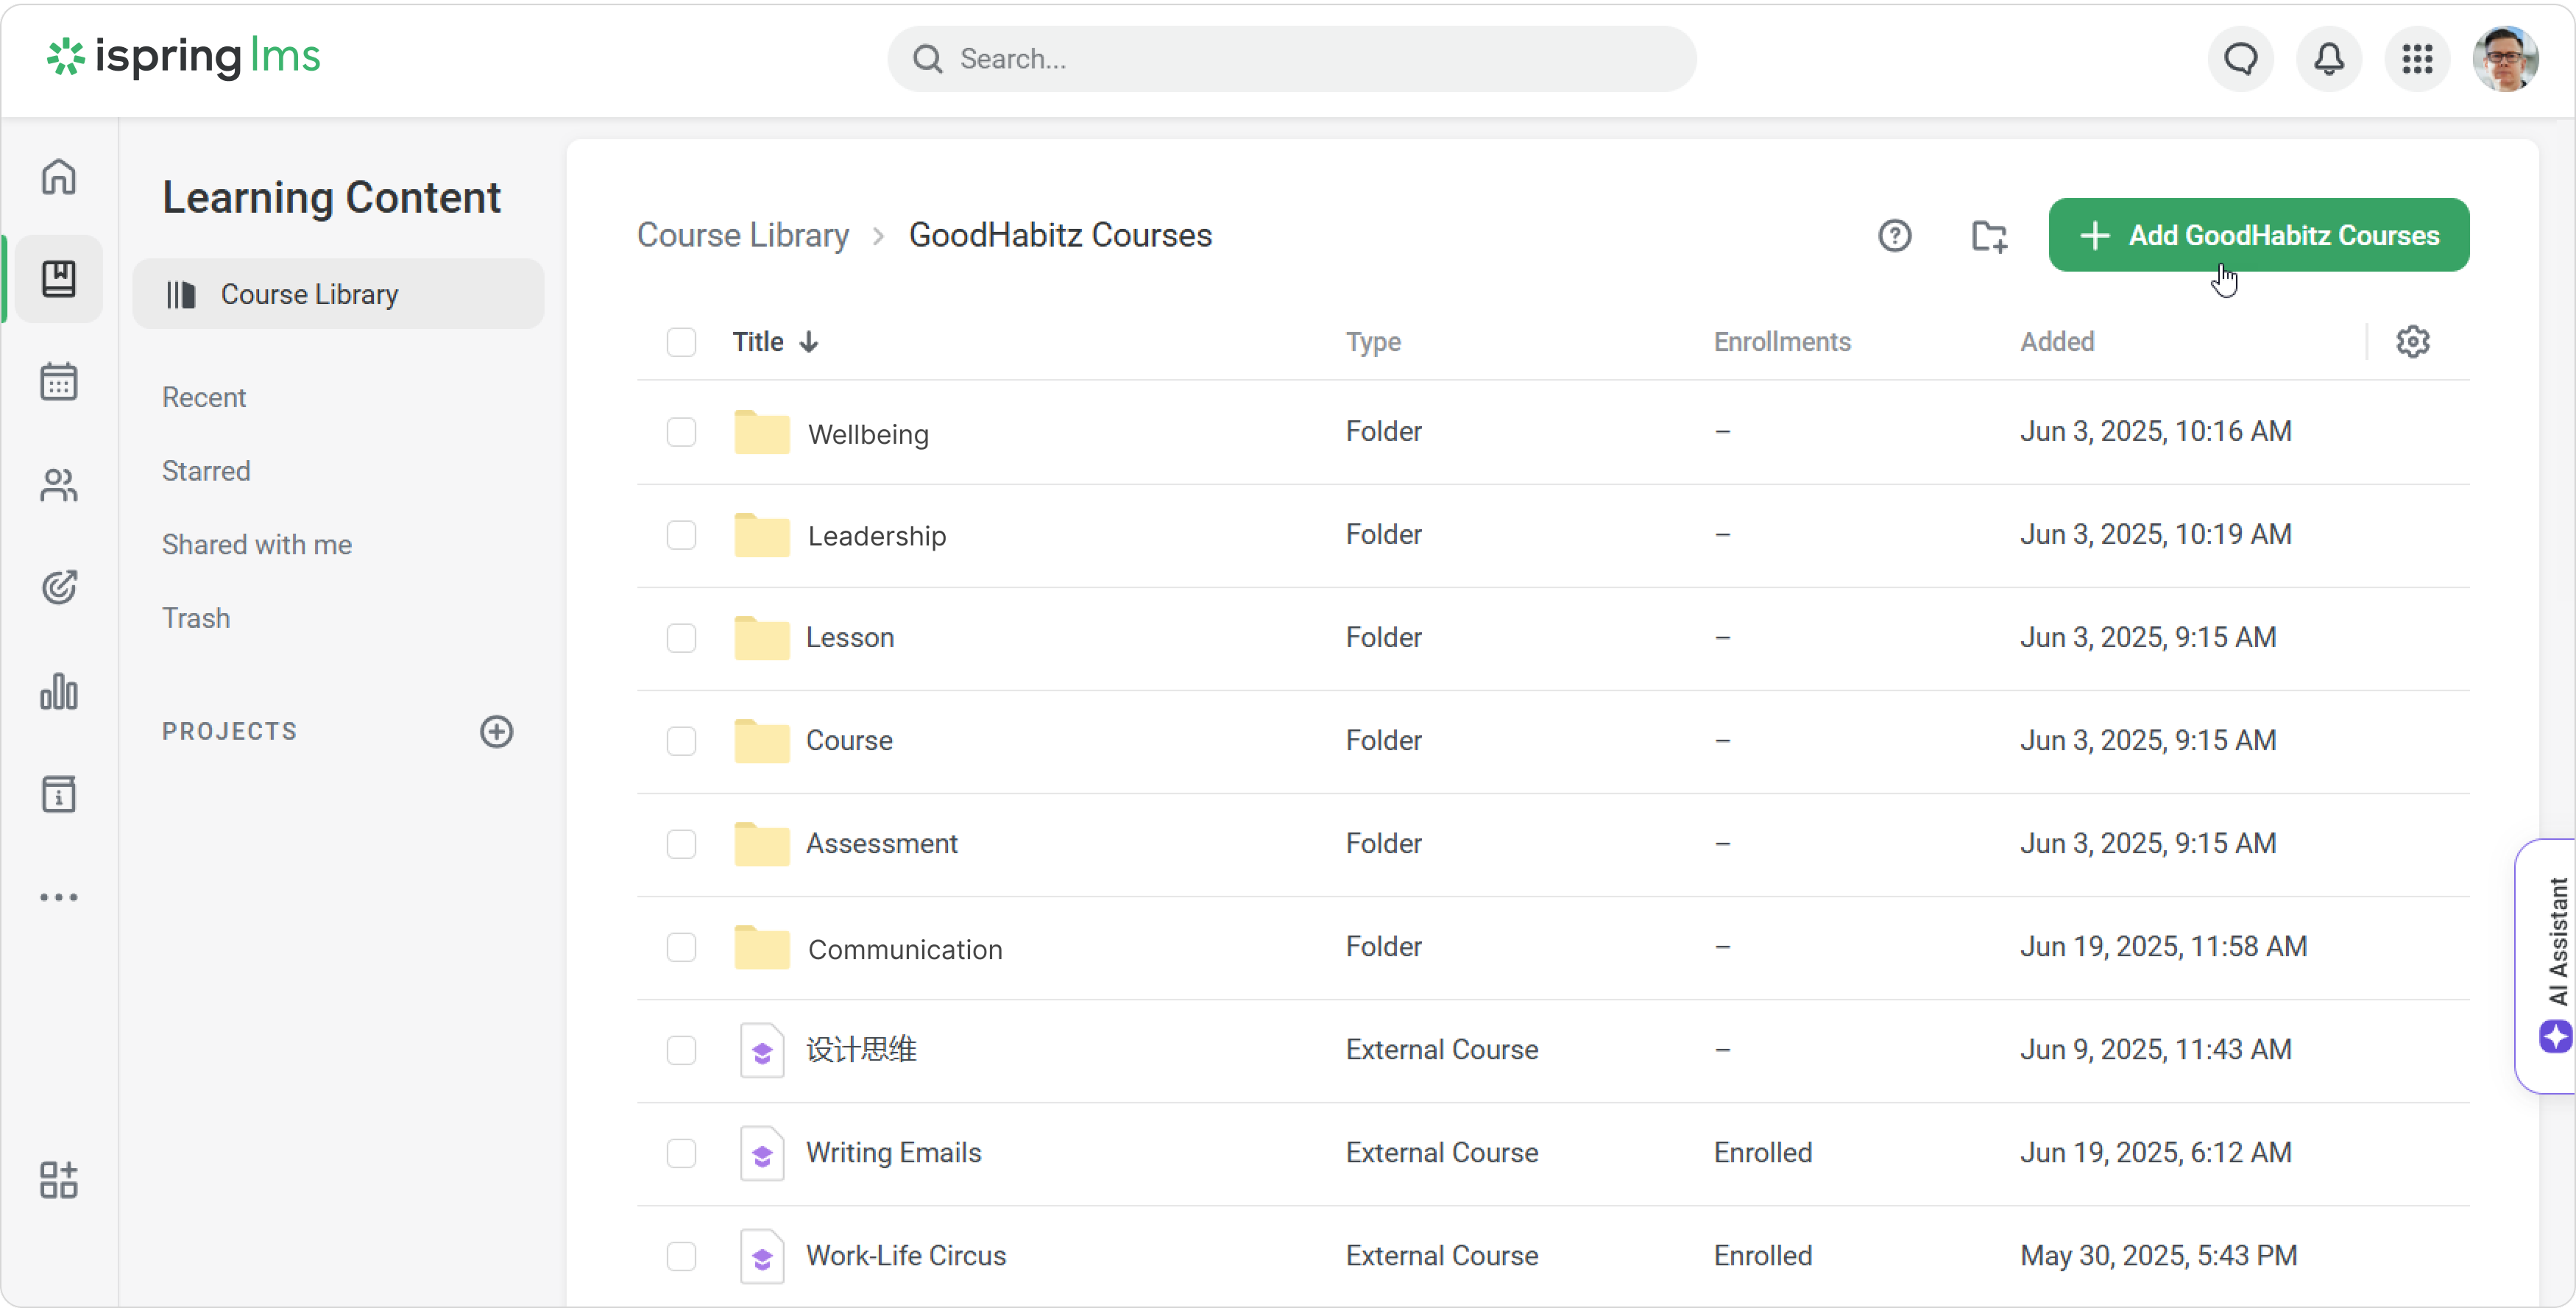Go to Course Library breadcrumb link
The height and width of the screenshot is (1308, 2576).
[743, 236]
